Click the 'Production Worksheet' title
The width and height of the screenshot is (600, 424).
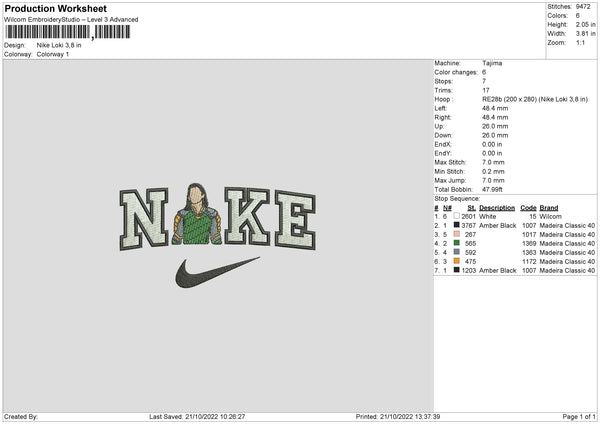pos(55,8)
